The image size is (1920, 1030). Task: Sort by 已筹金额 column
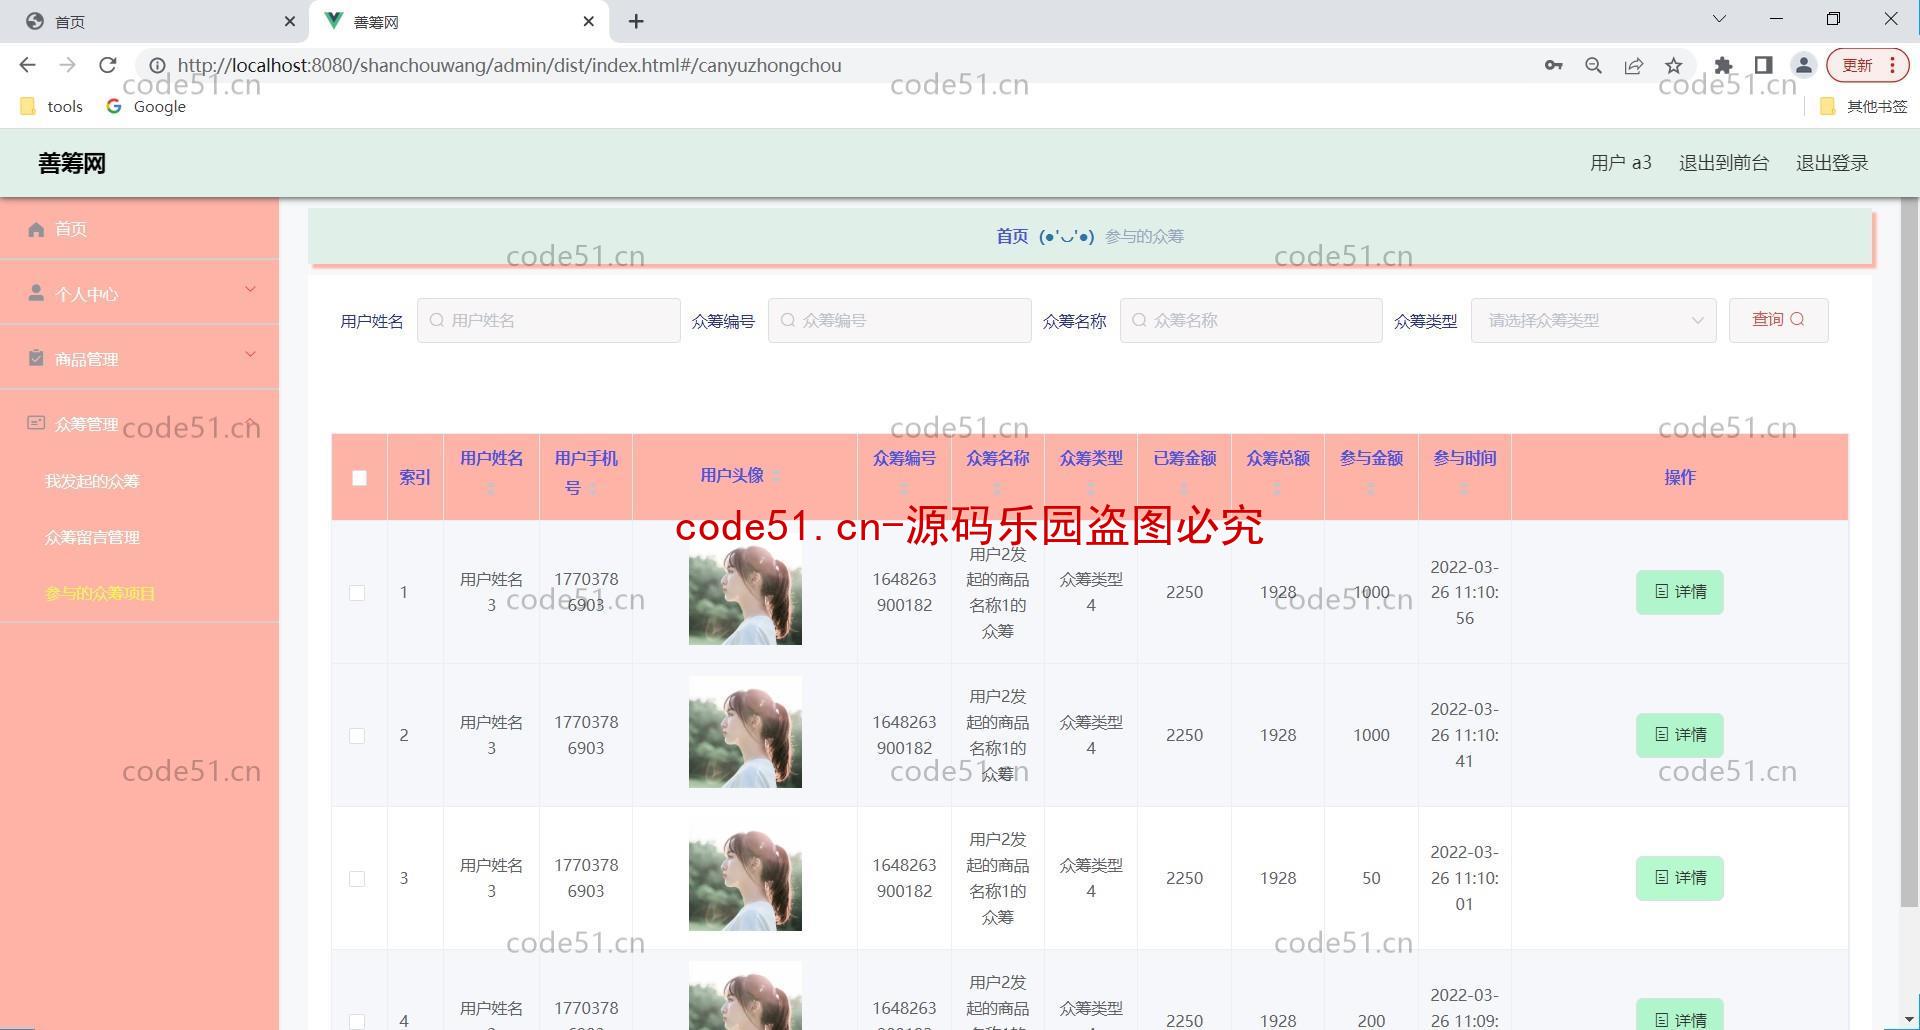(1184, 489)
